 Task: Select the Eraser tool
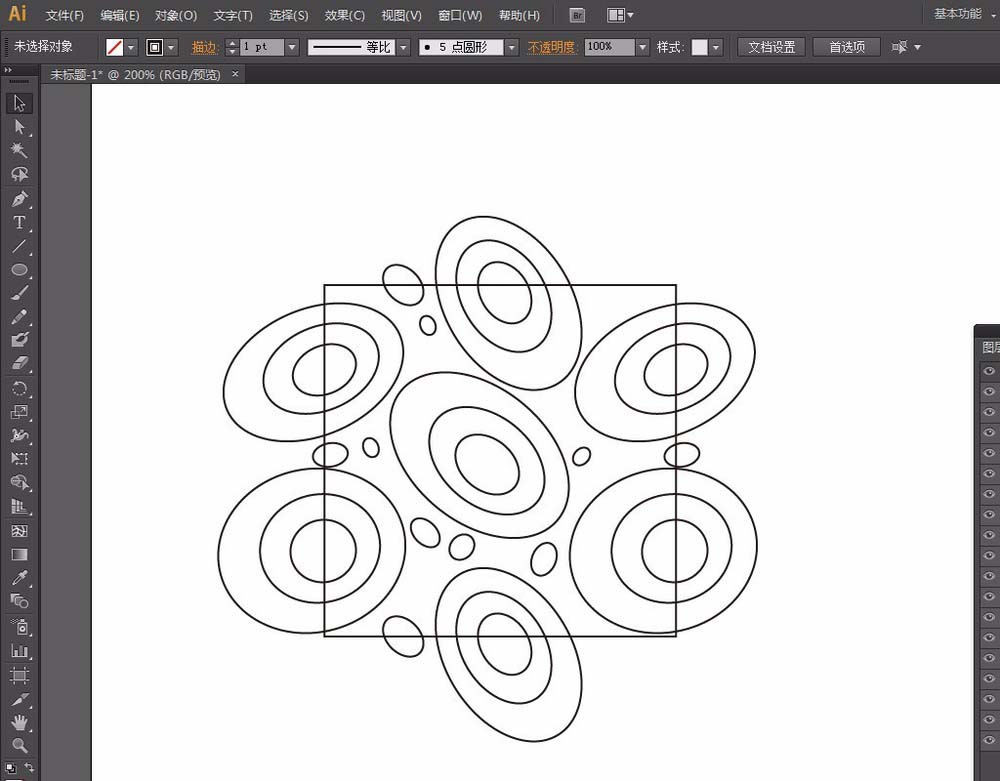(x=19, y=363)
